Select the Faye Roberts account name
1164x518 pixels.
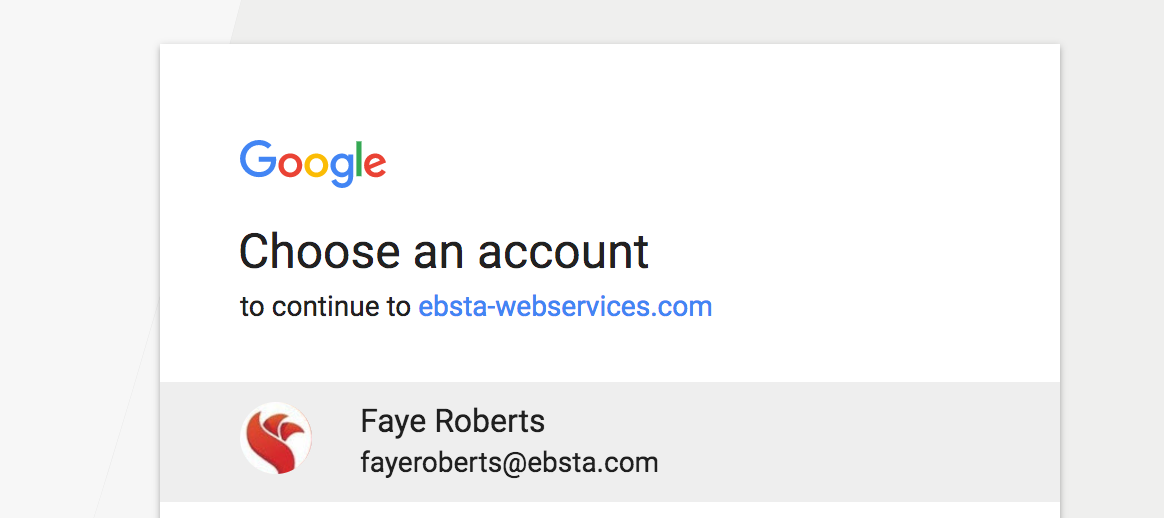click(x=452, y=421)
